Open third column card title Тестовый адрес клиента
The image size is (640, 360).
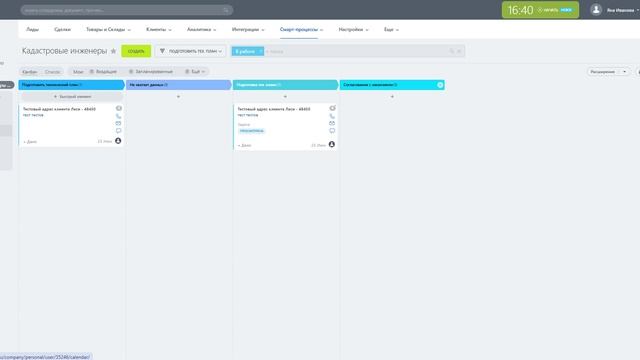(x=273, y=109)
